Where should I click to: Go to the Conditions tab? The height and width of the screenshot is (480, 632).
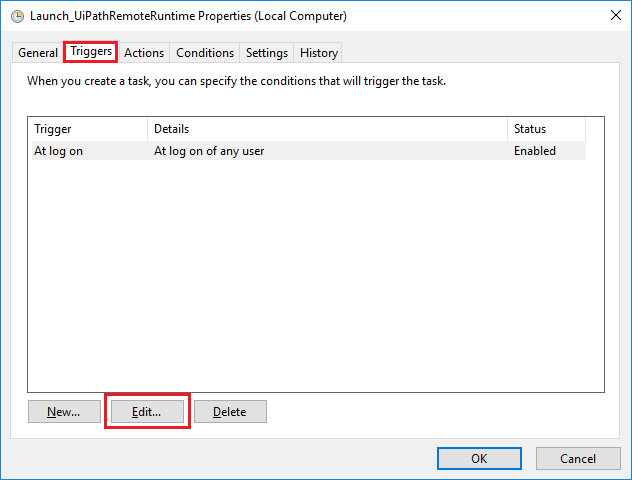[205, 53]
